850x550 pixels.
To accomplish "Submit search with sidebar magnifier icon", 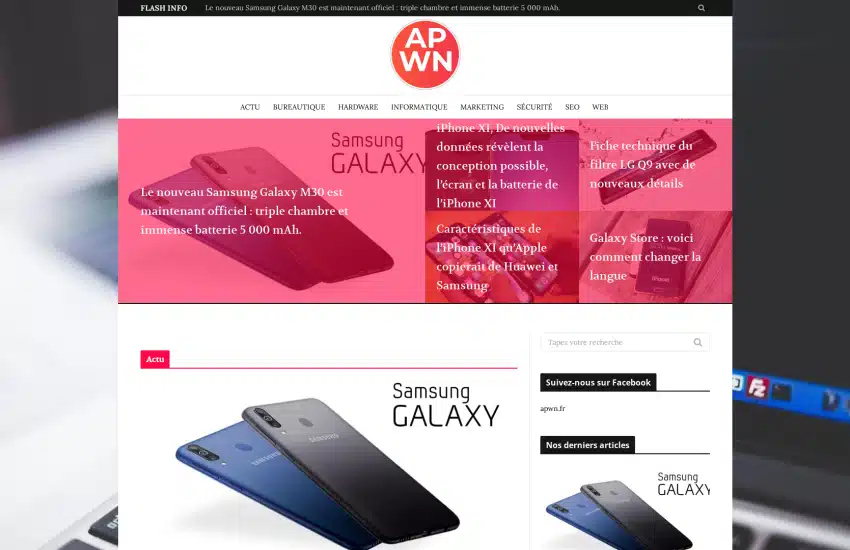I will (698, 342).
